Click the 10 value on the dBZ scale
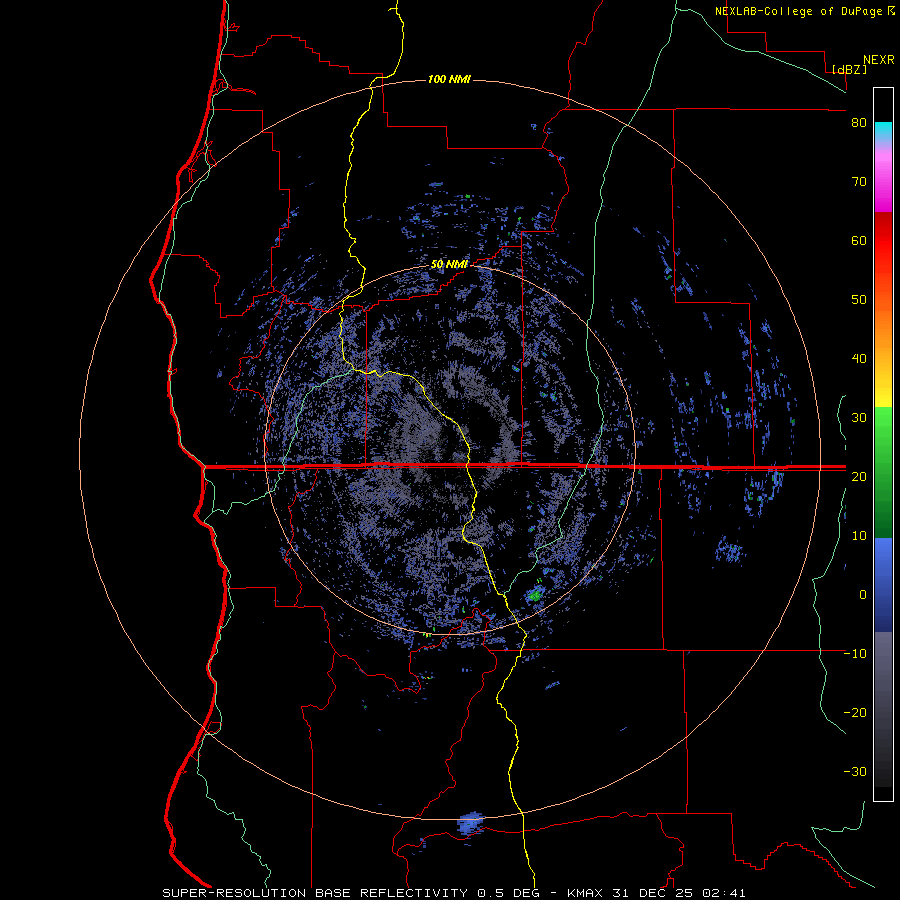The height and width of the screenshot is (900, 900). click(859, 536)
